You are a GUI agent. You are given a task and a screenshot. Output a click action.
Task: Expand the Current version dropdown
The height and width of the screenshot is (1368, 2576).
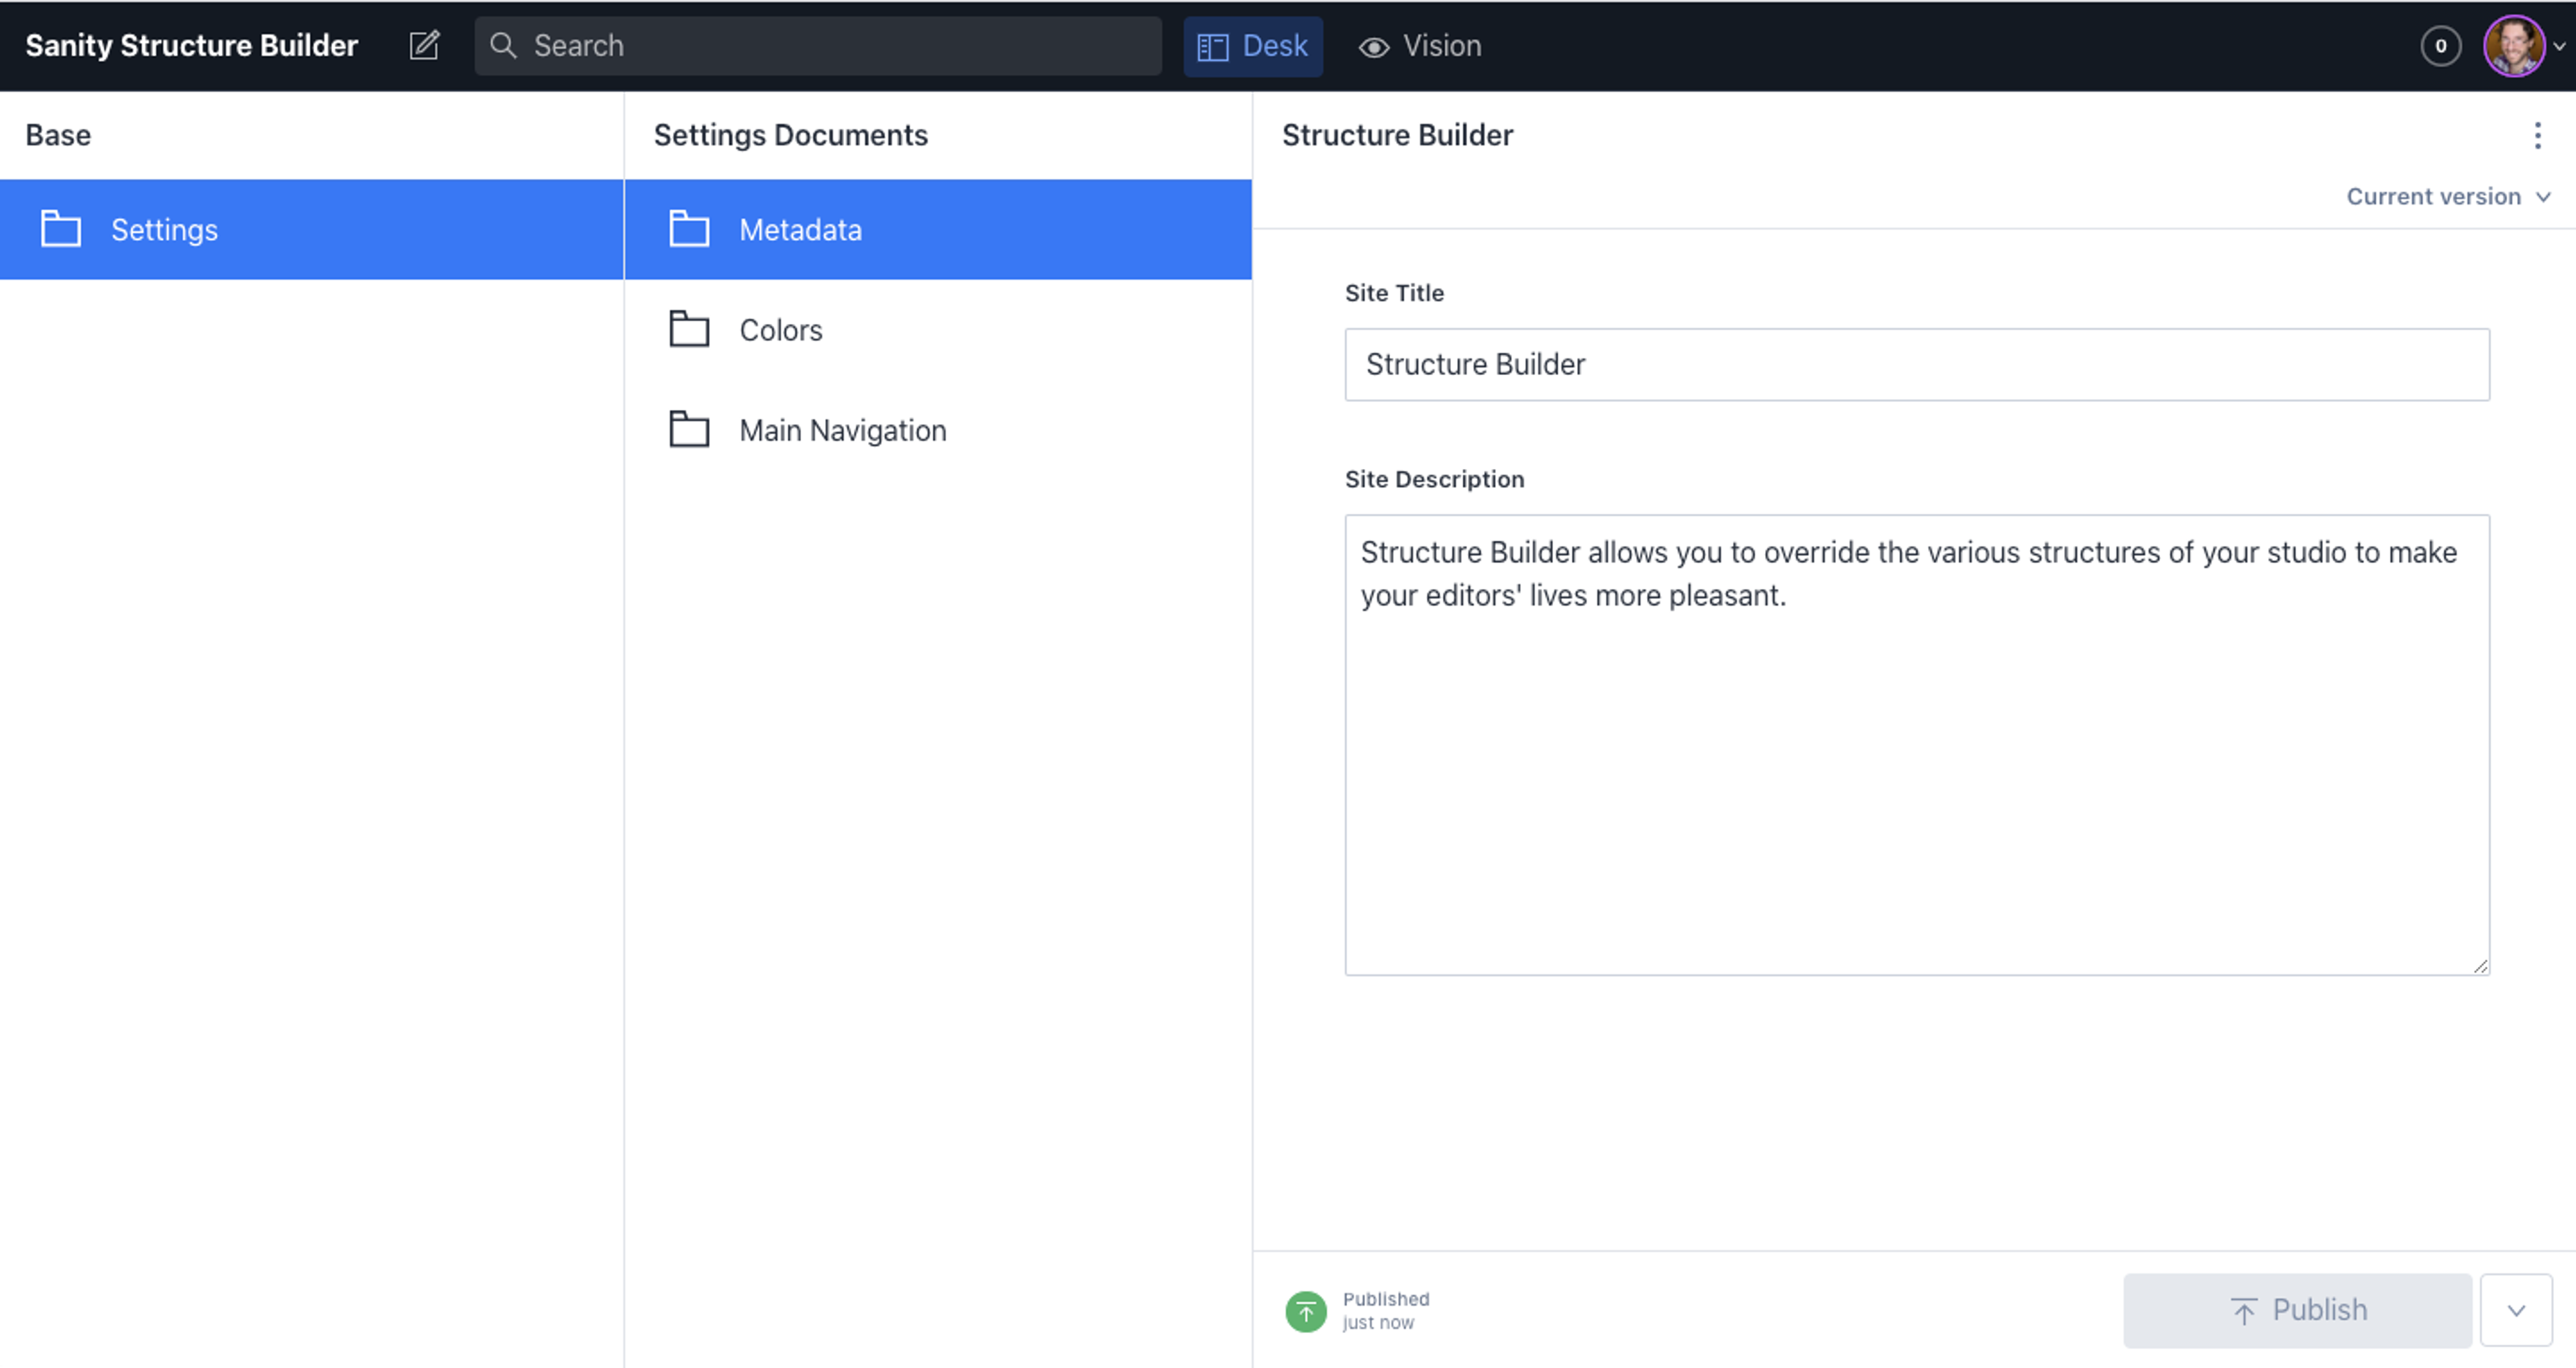[2447, 196]
